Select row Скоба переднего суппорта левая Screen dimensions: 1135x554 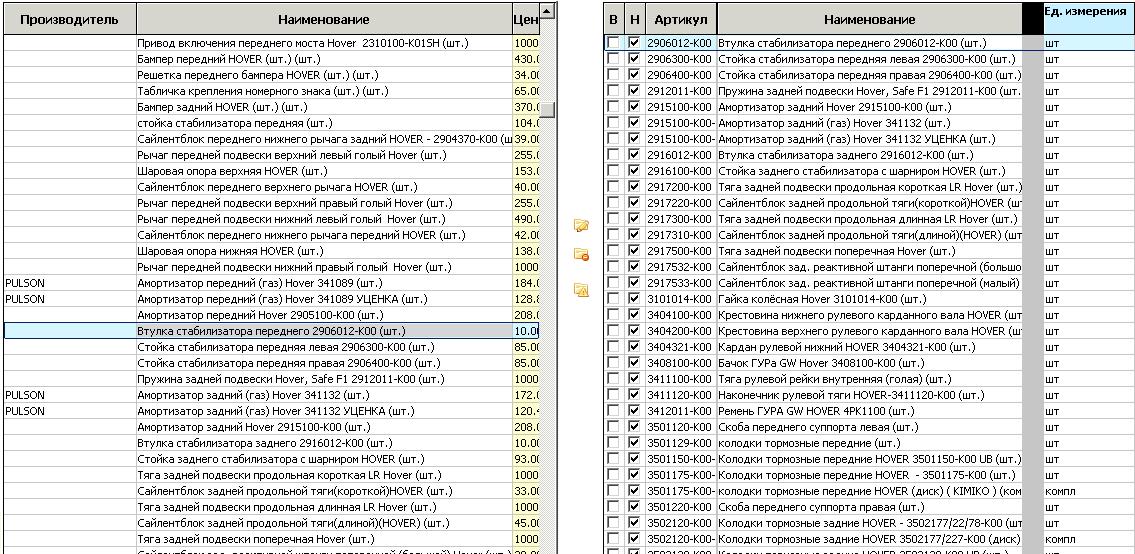click(x=869, y=427)
